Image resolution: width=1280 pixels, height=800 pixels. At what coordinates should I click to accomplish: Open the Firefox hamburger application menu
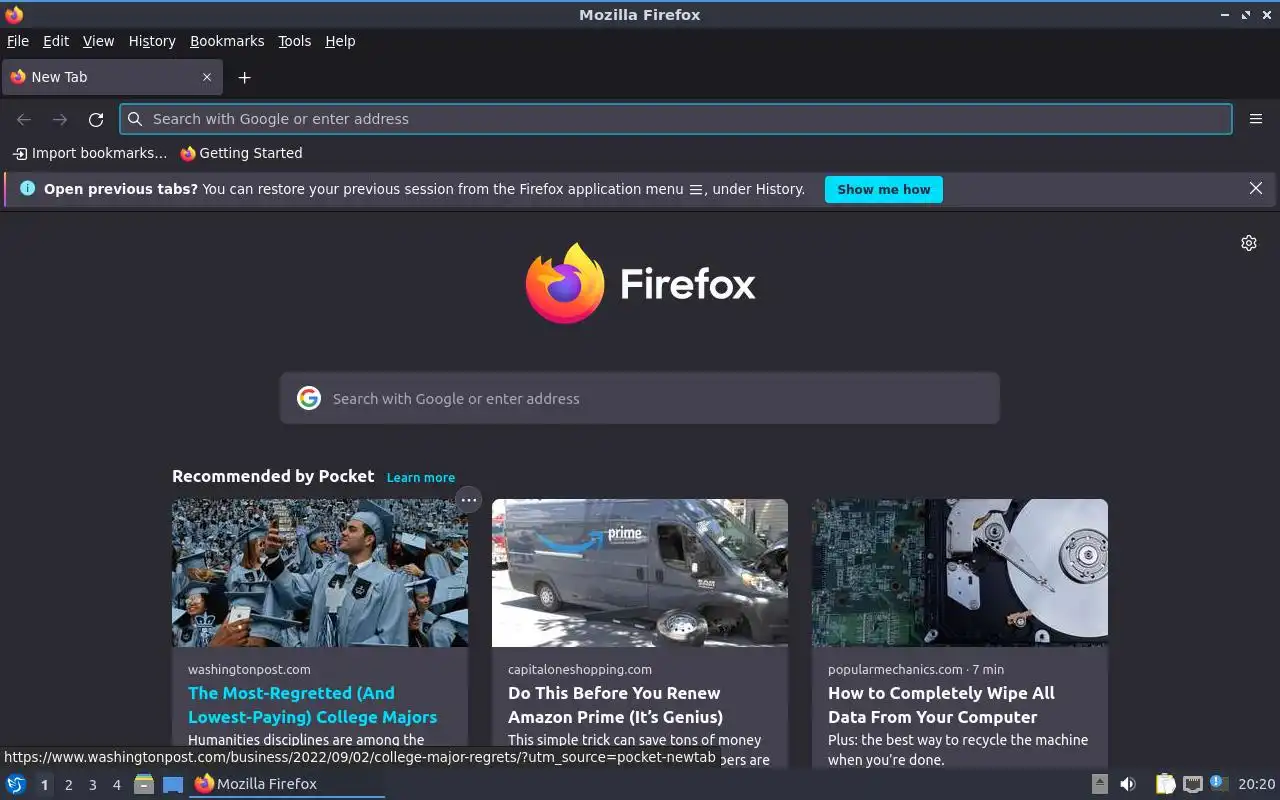(1256, 119)
